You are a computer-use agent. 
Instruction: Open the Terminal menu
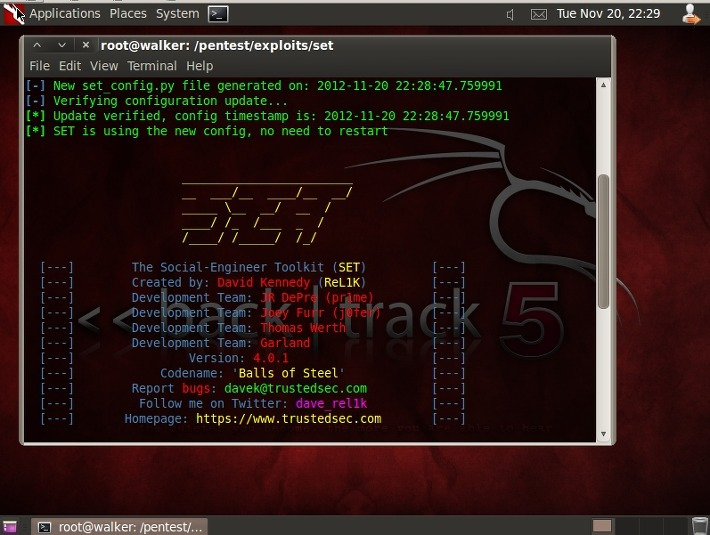click(x=152, y=66)
